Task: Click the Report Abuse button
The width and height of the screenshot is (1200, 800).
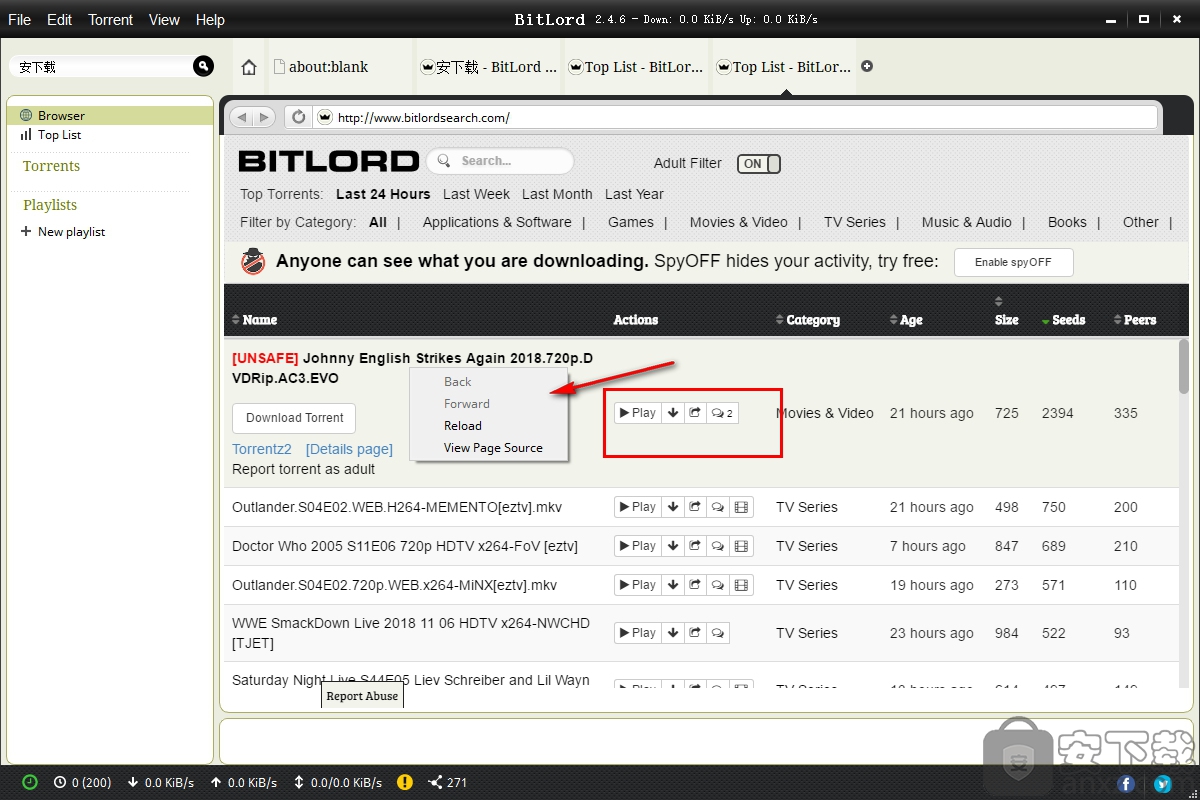Action: [362, 696]
